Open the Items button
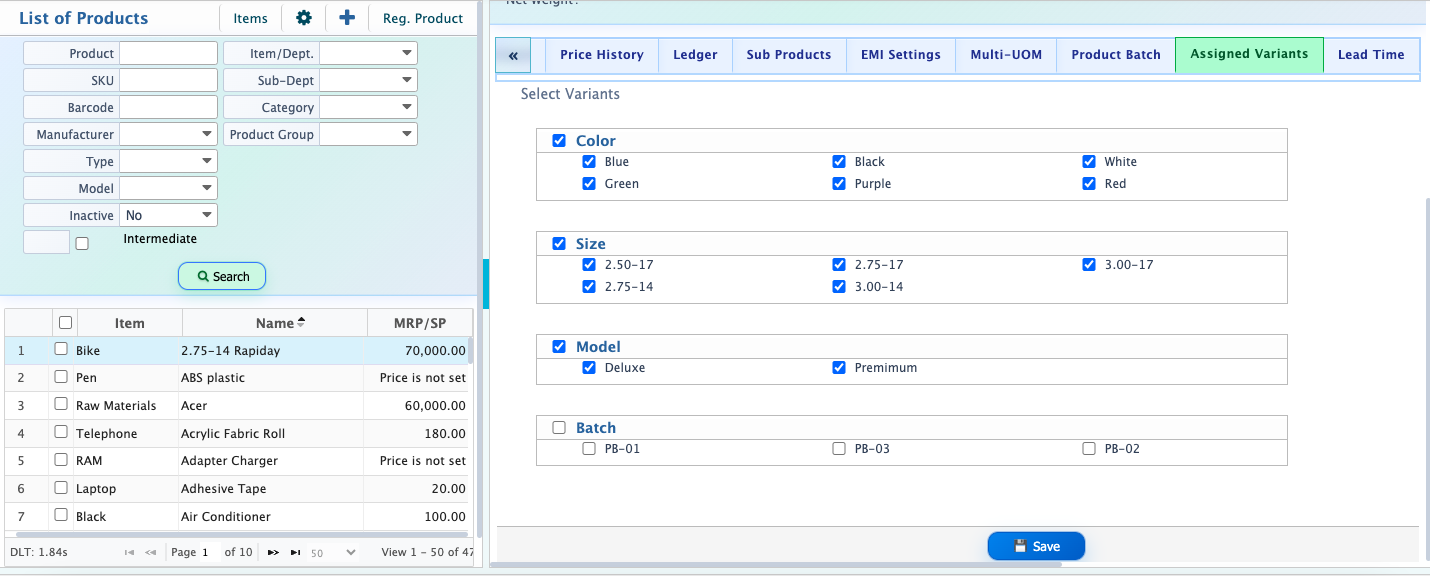Image resolution: width=1430 pixels, height=576 pixels. pyautogui.click(x=250, y=18)
